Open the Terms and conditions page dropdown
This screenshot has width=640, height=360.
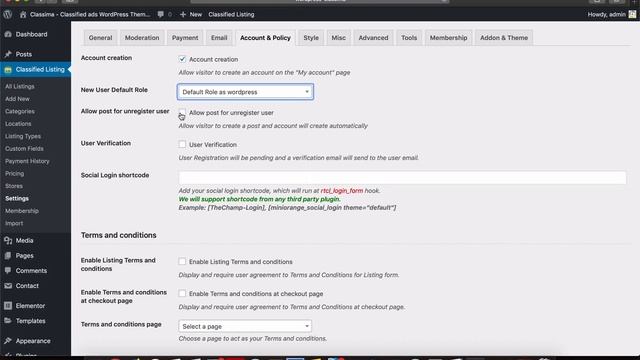click(x=245, y=326)
